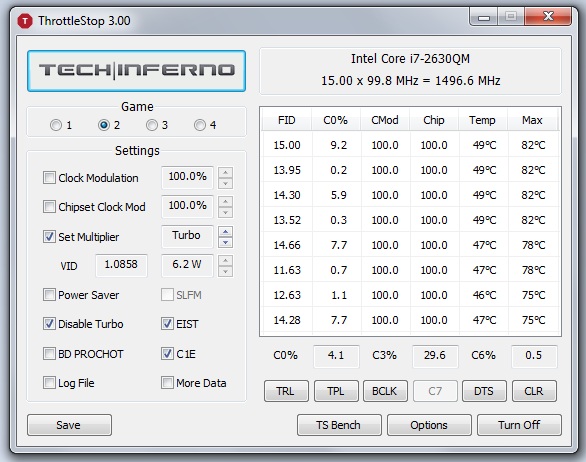Click the disabled SLFM checkbox

pyautogui.click(x=167, y=295)
